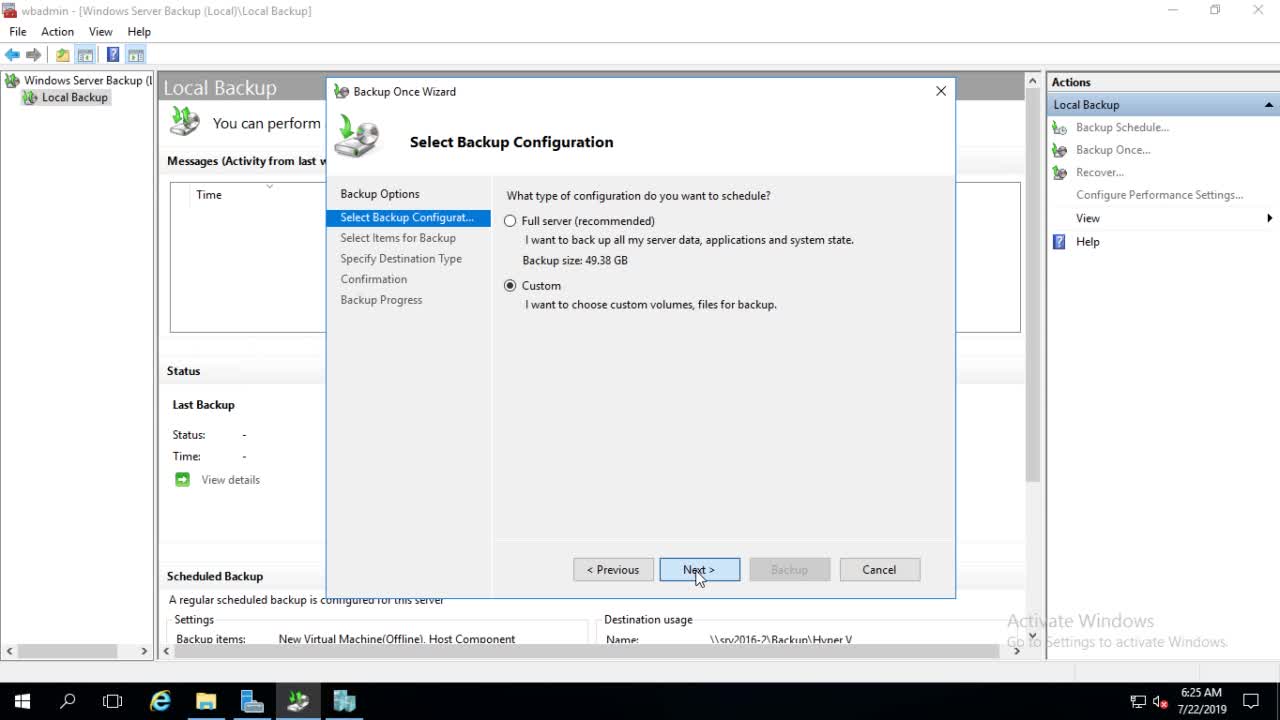This screenshot has width=1280, height=720.
Task: Close the Backup Once Wizard dialog
Action: point(941,91)
